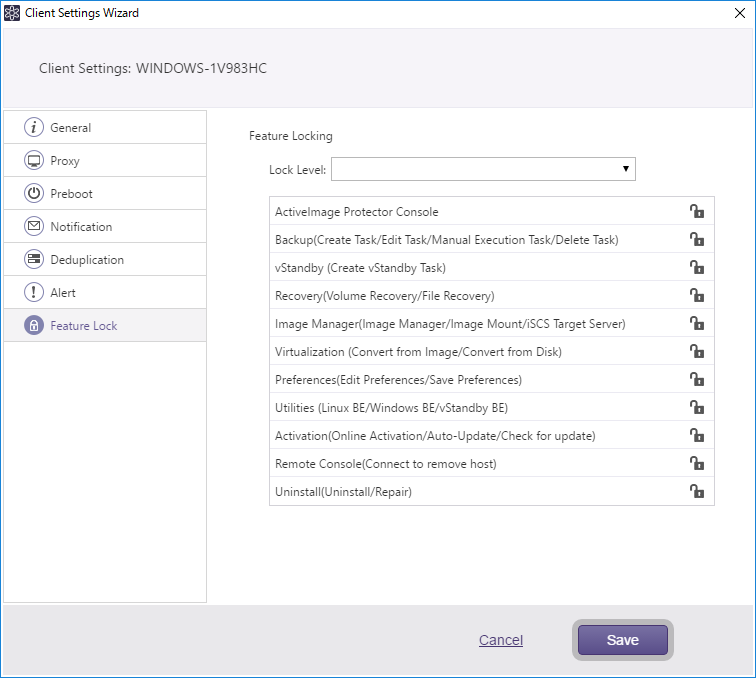The height and width of the screenshot is (678, 756).
Task: Select the Deduplication tab
Action: coord(105,259)
